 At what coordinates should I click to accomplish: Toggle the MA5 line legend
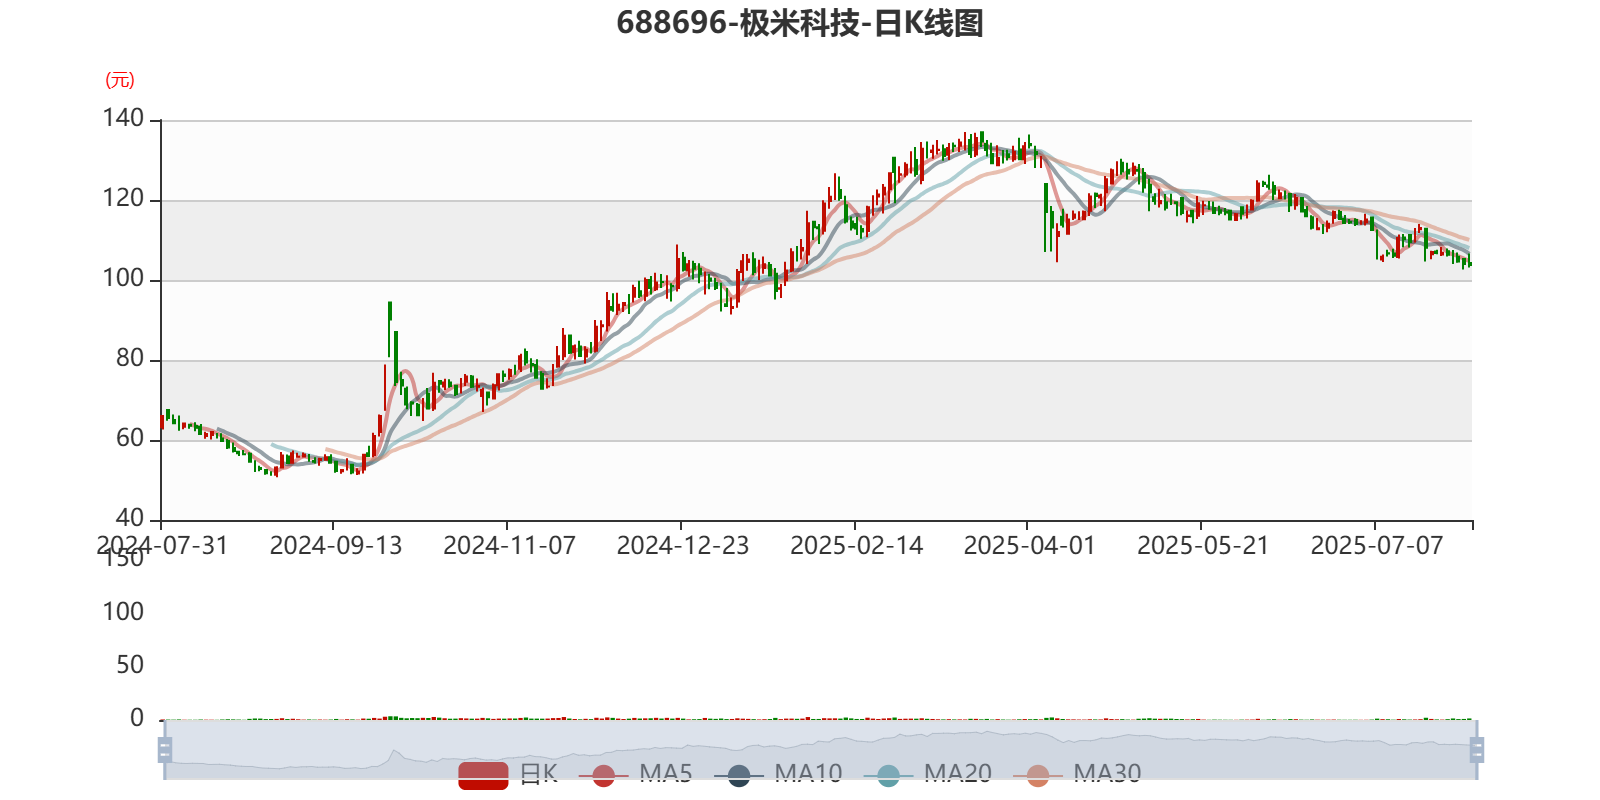635,774
